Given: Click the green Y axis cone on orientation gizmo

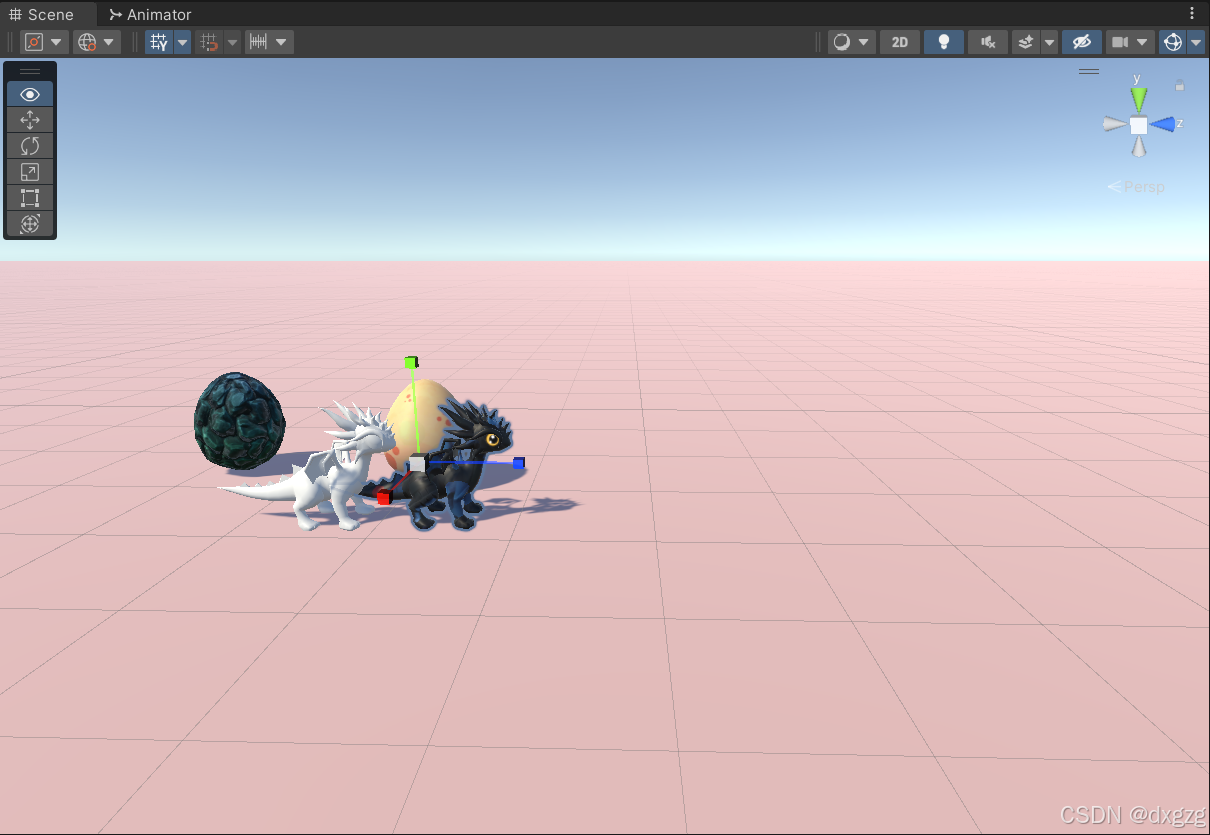Looking at the screenshot, I should (x=1139, y=98).
